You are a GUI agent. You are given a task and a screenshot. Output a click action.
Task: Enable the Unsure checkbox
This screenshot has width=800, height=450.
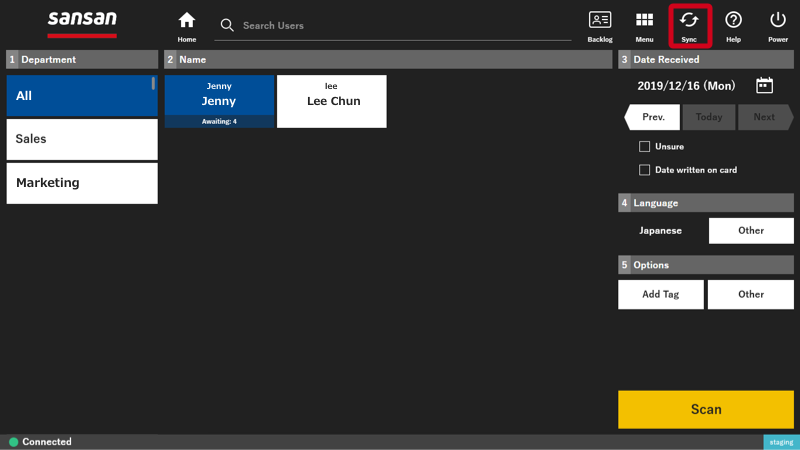point(644,146)
